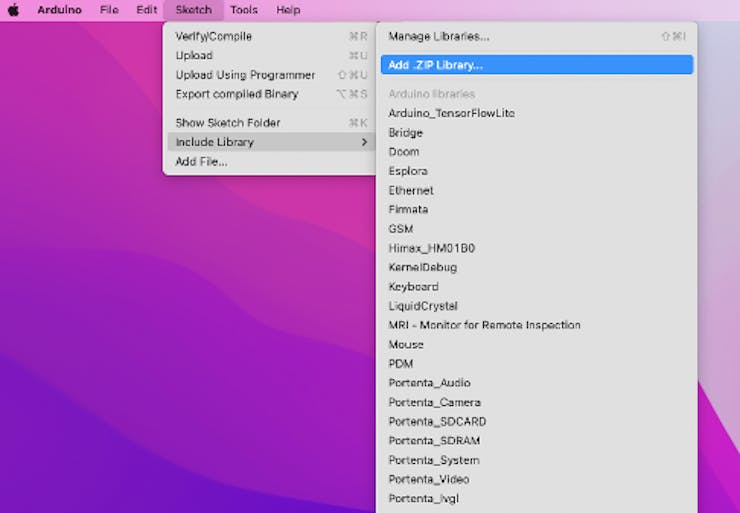Click Show Sketch Folder

coord(228,123)
